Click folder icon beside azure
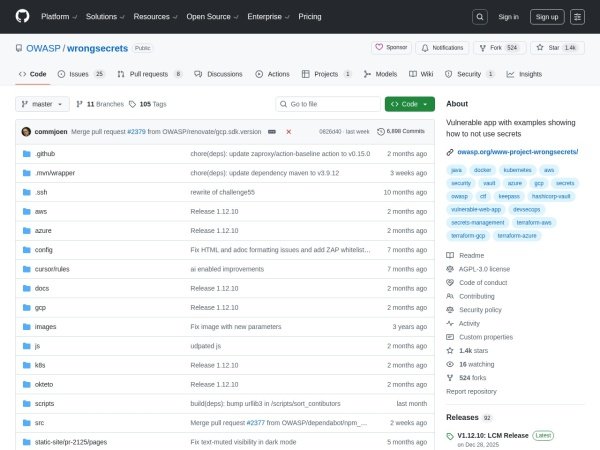 26,231
